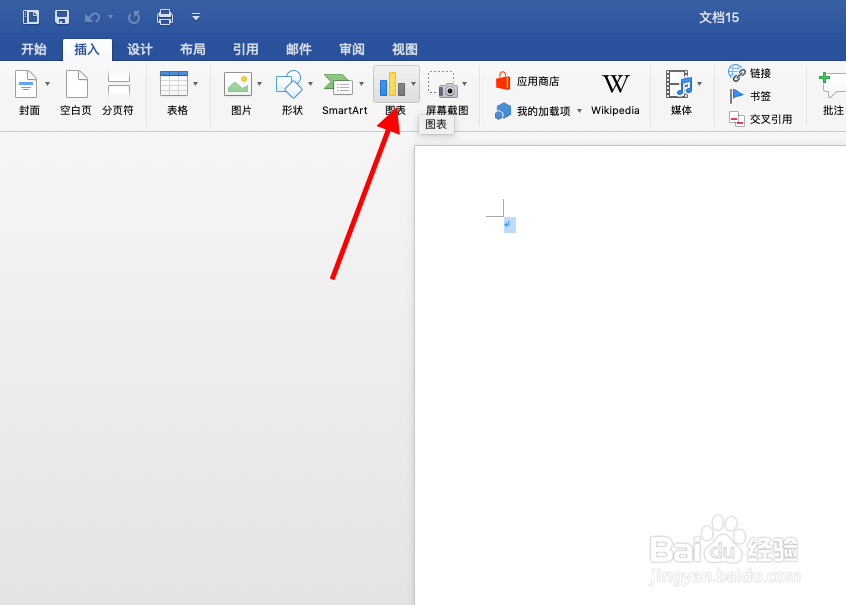This screenshot has height=605, width=846.
Task: Open the customize quick access toolbar dropdown
Action: click(196, 17)
